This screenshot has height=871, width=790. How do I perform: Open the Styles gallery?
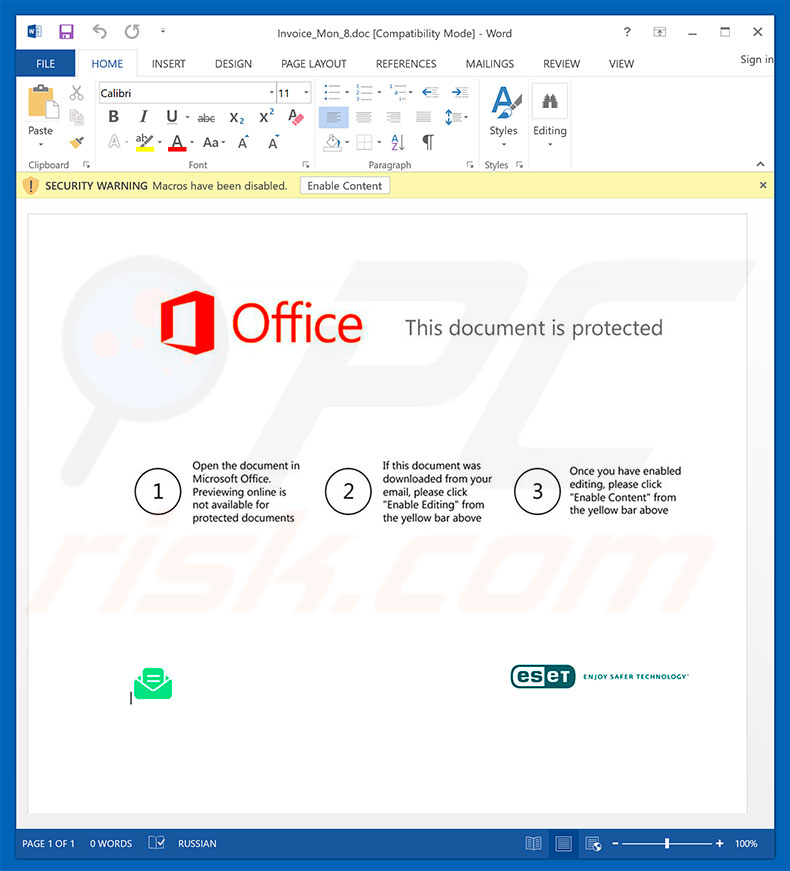tap(503, 117)
